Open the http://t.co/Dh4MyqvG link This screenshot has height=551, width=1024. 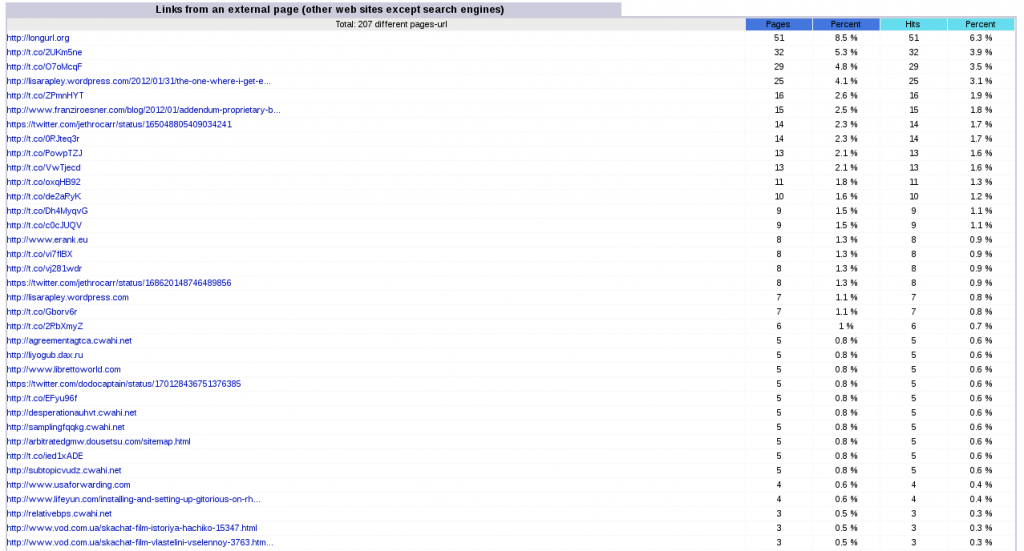tap(47, 210)
